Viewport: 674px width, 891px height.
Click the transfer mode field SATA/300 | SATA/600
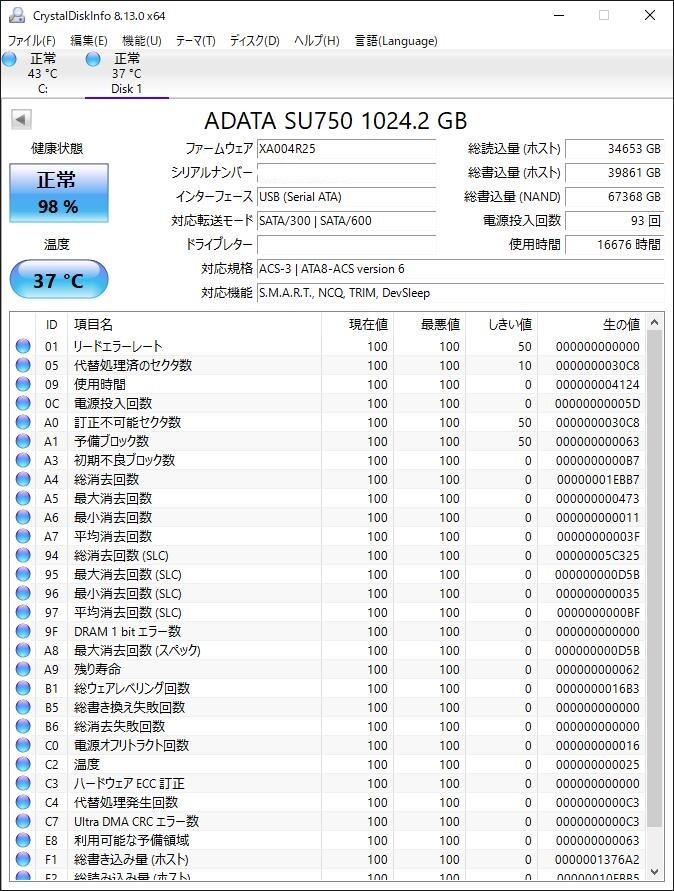click(346, 220)
